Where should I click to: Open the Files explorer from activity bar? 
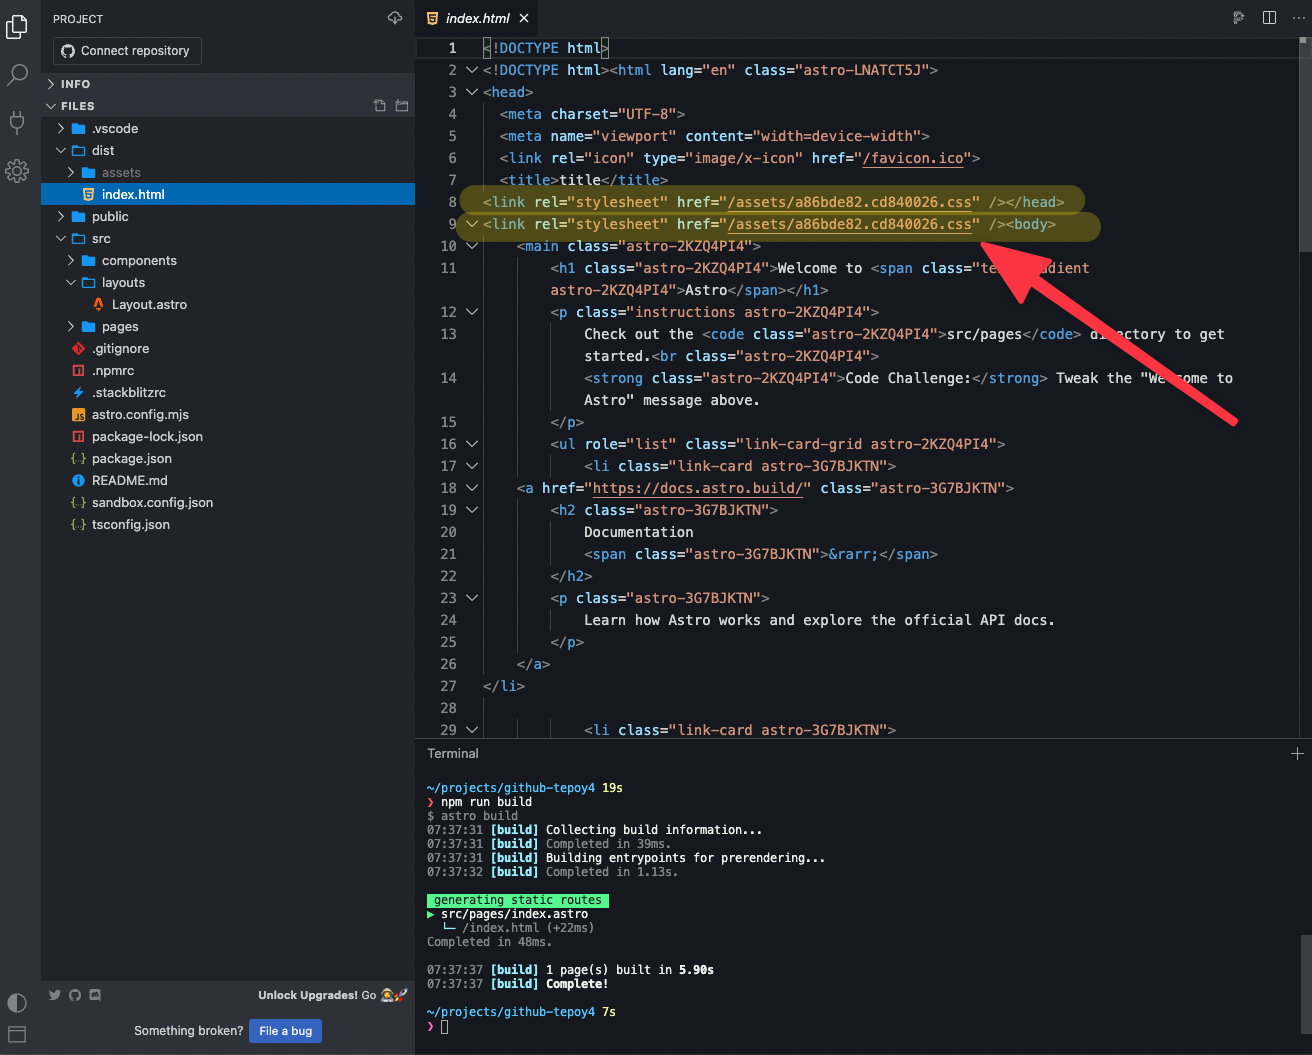point(17,27)
